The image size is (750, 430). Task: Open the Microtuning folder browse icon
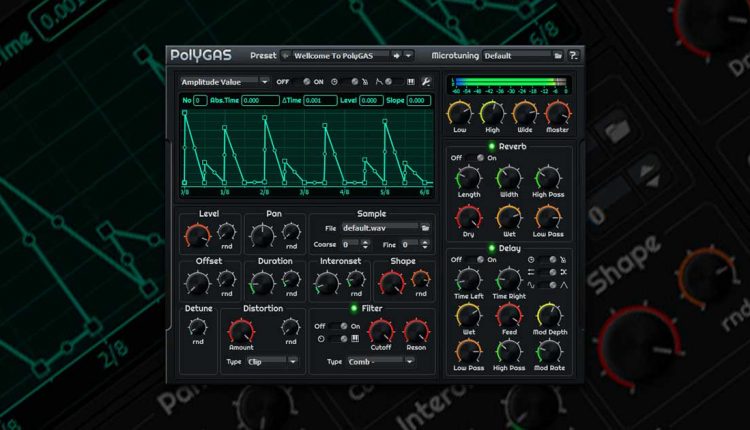pyautogui.click(x=558, y=56)
